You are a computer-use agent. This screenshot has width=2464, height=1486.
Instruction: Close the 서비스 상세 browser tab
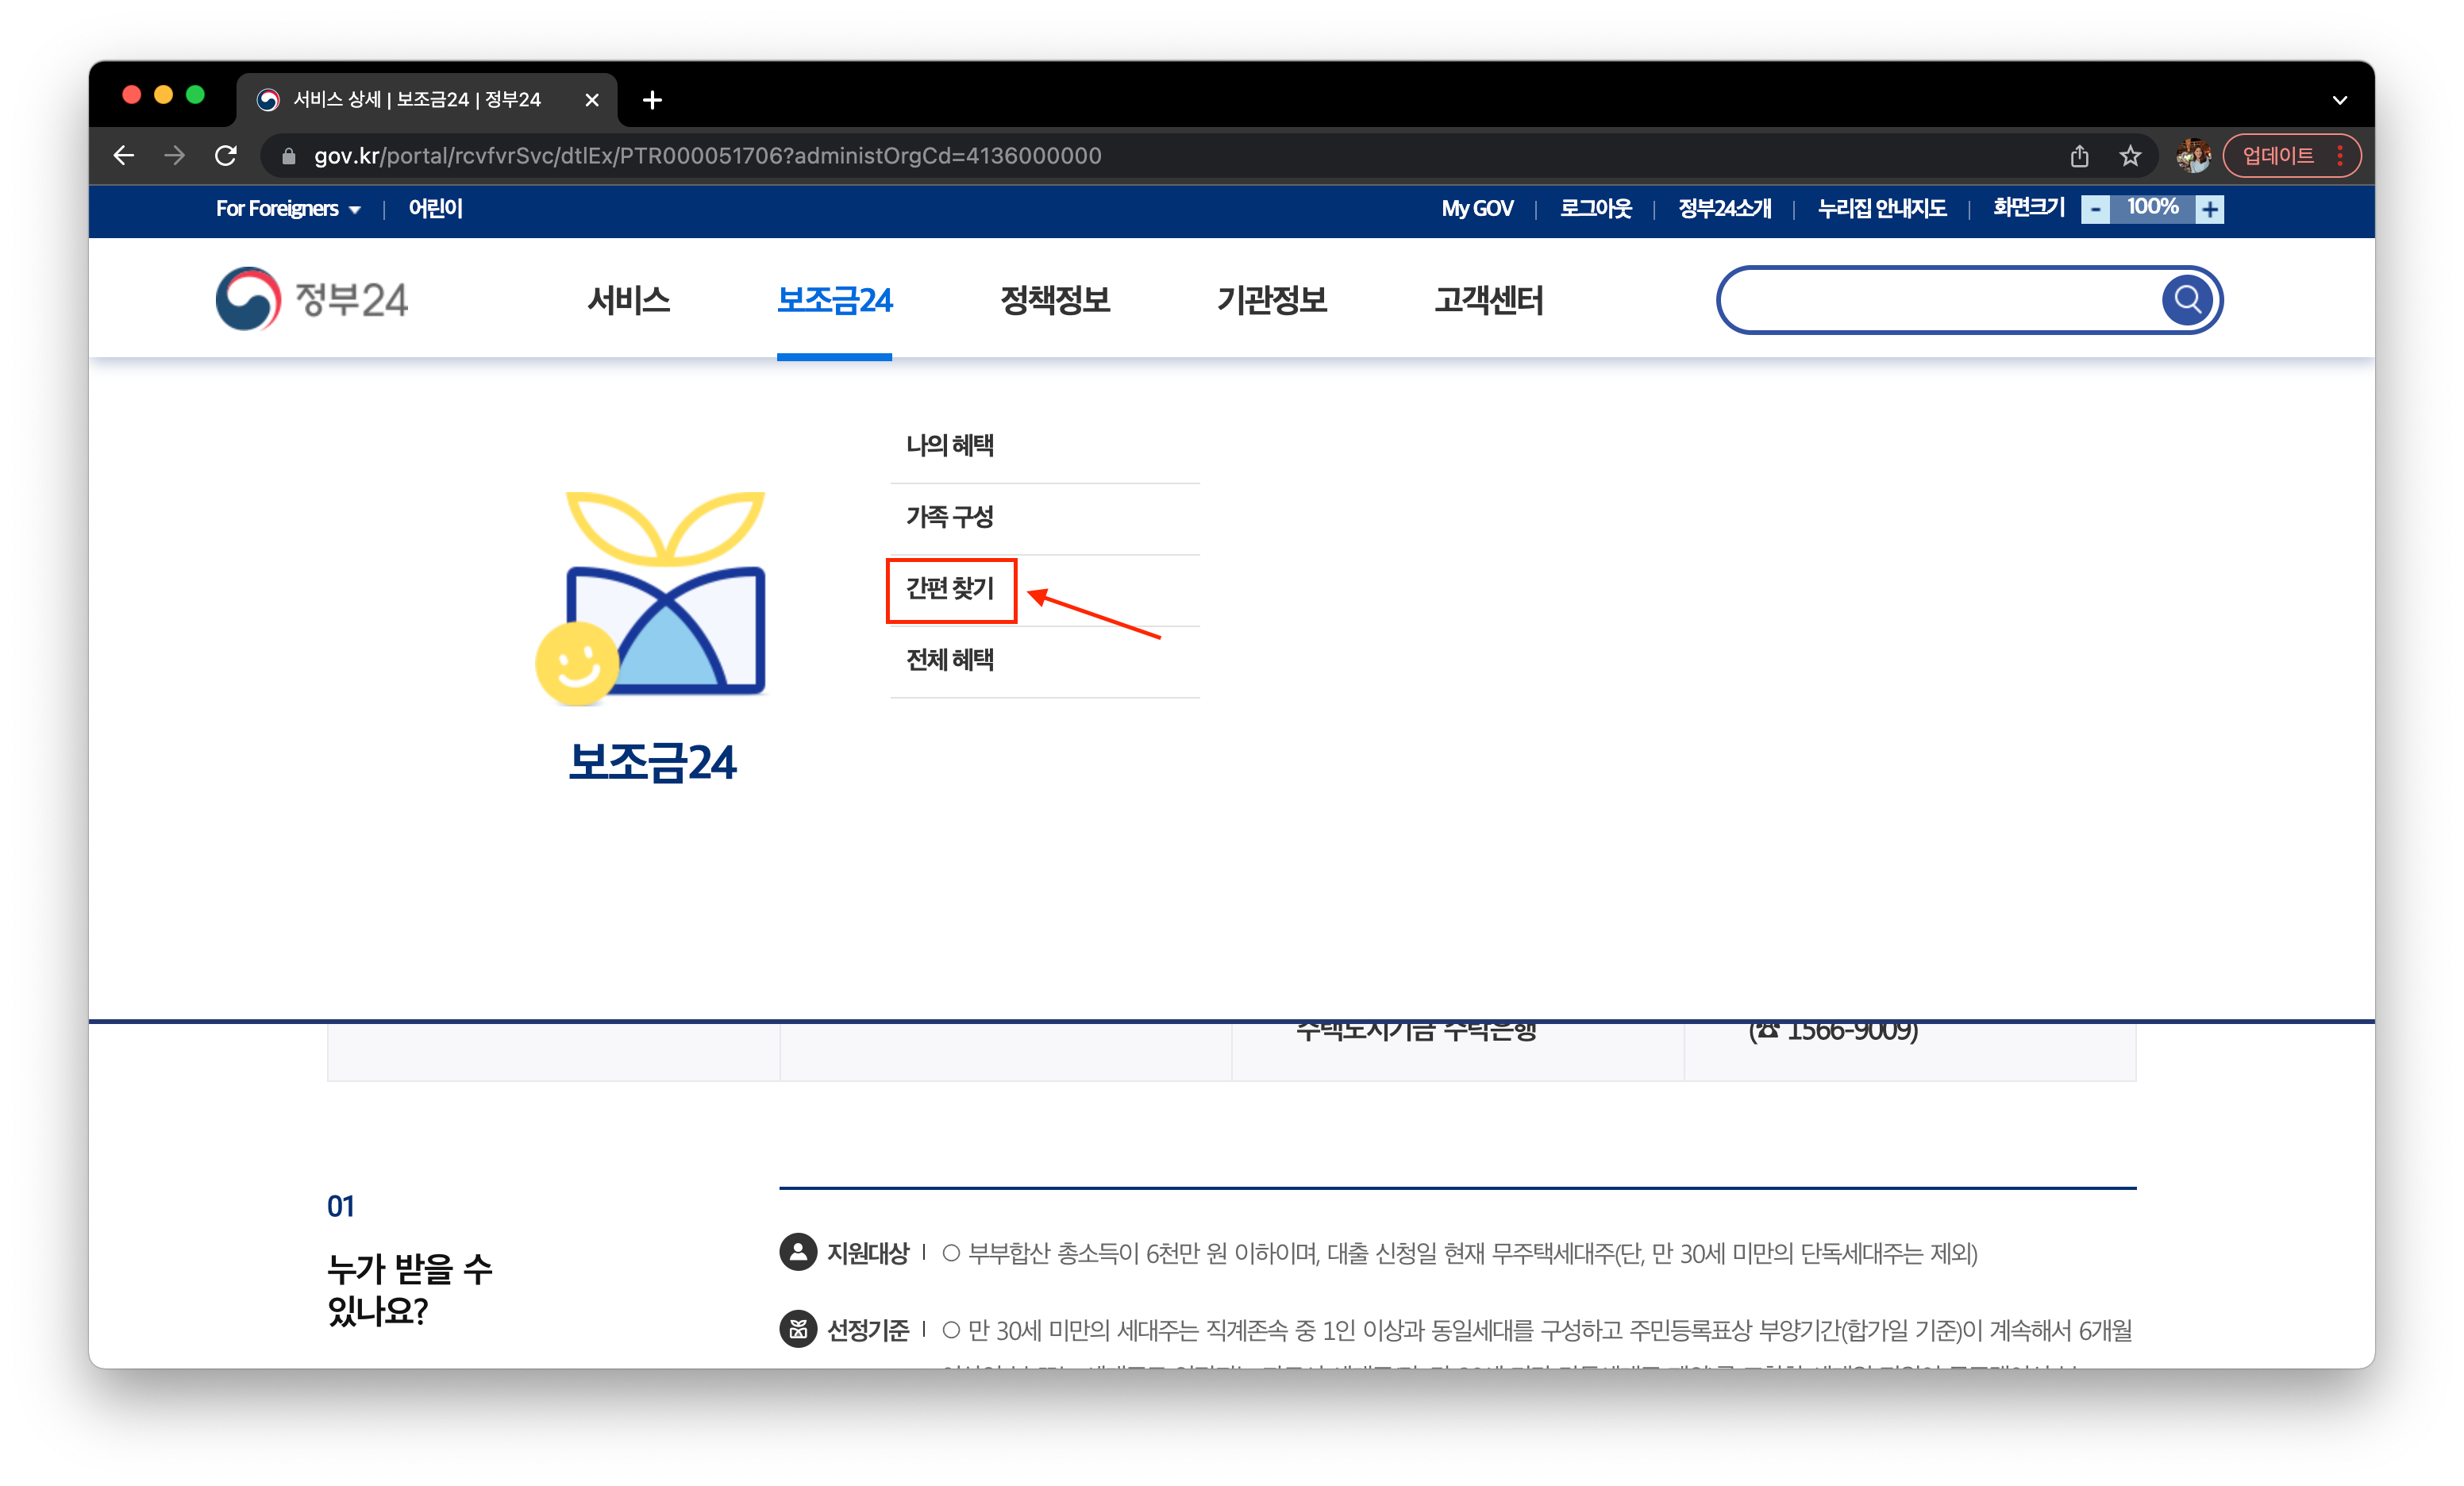[x=592, y=100]
